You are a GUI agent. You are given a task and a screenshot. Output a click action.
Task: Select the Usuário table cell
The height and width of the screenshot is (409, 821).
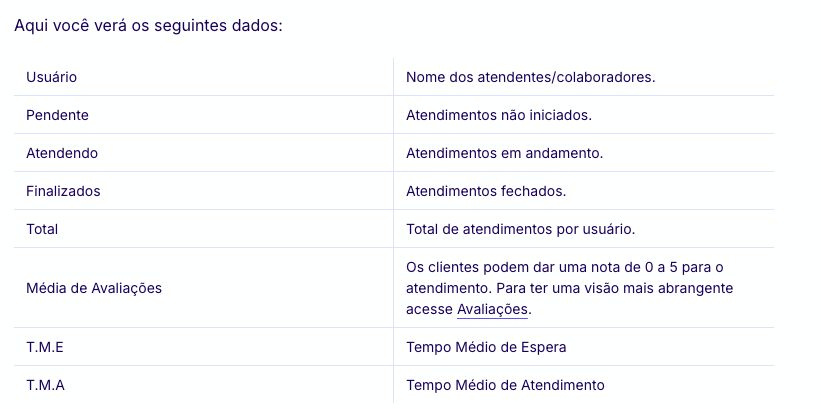52,77
